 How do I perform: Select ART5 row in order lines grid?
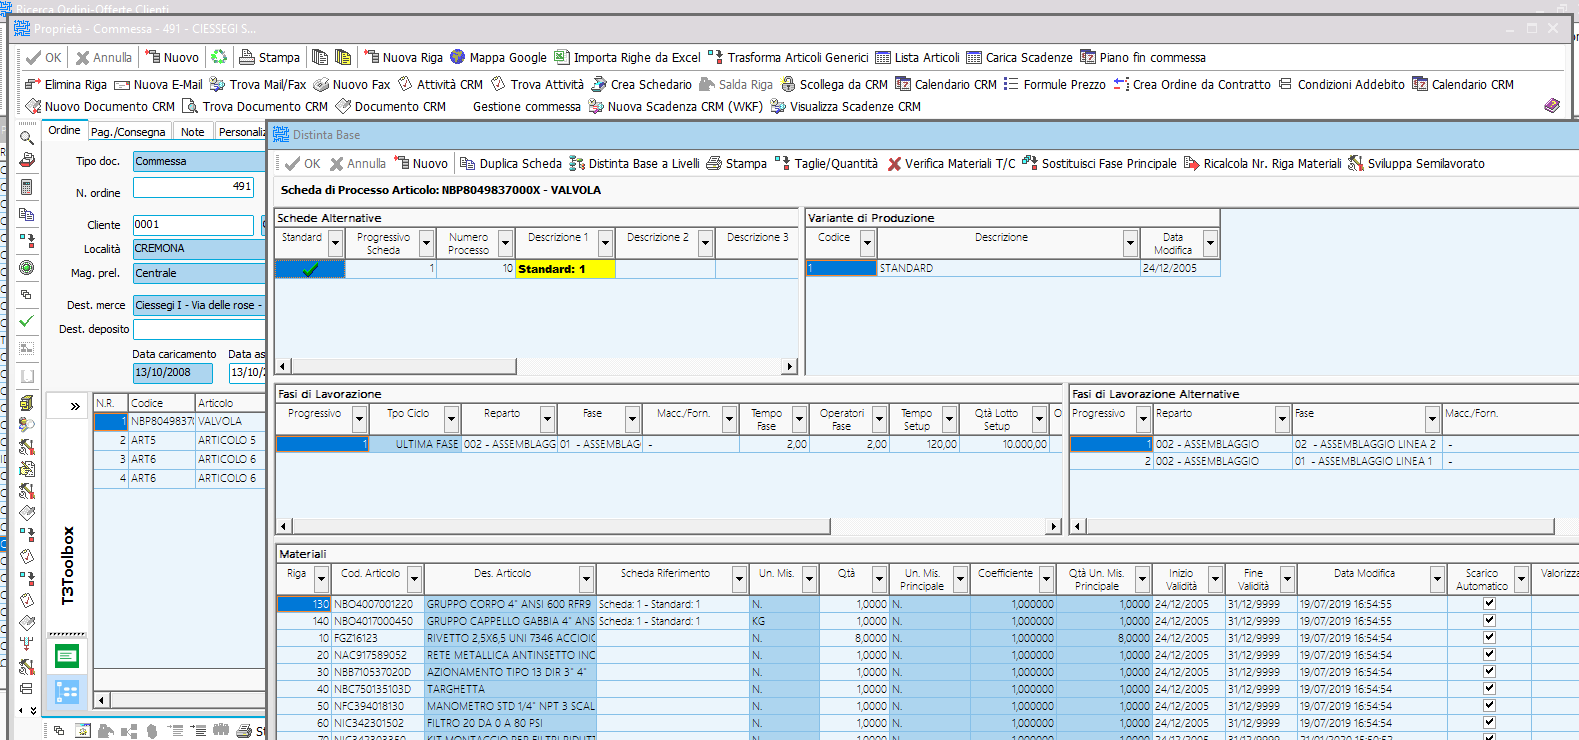click(180, 440)
